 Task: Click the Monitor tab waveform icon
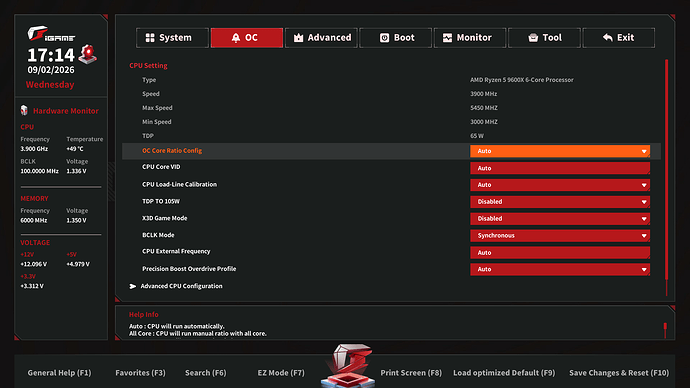tap(447, 38)
